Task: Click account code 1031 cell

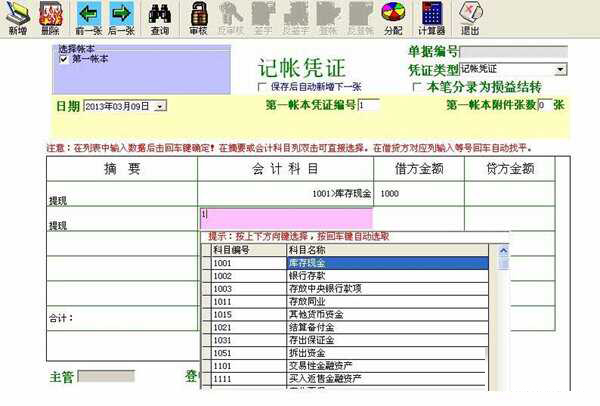Action: click(249, 340)
